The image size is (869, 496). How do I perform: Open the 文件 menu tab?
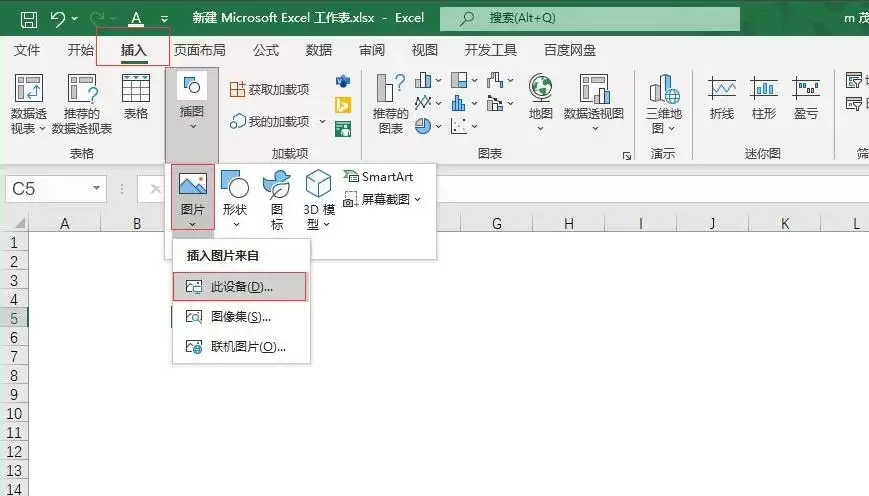27,50
